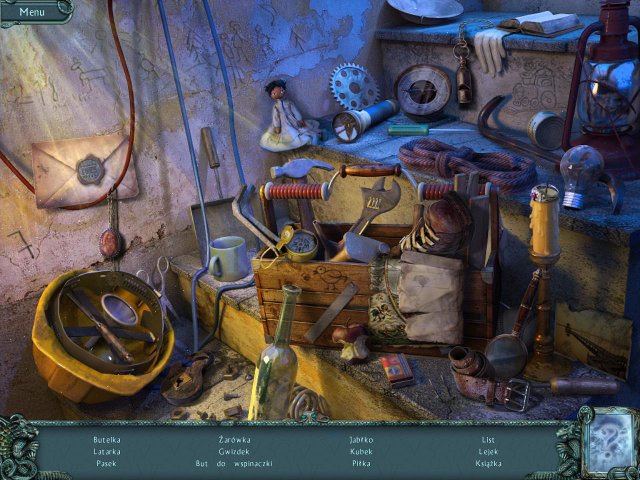Select 'Piłka' in the item list
Screen dimensions: 640x480
(x=361, y=464)
